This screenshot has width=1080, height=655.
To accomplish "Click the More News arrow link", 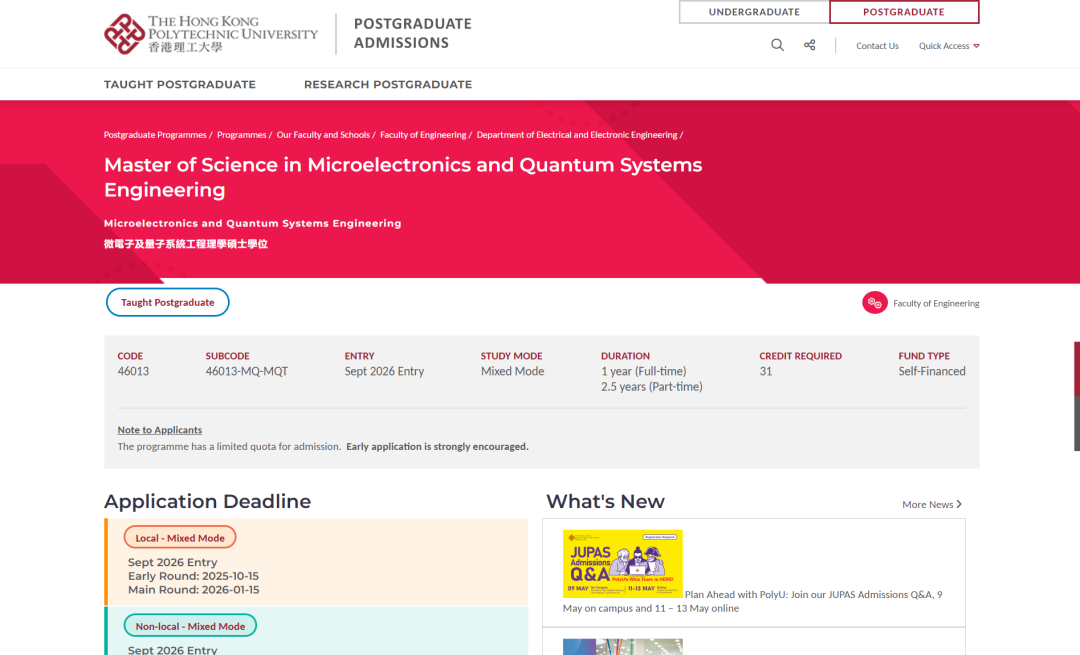I will [932, 504].
